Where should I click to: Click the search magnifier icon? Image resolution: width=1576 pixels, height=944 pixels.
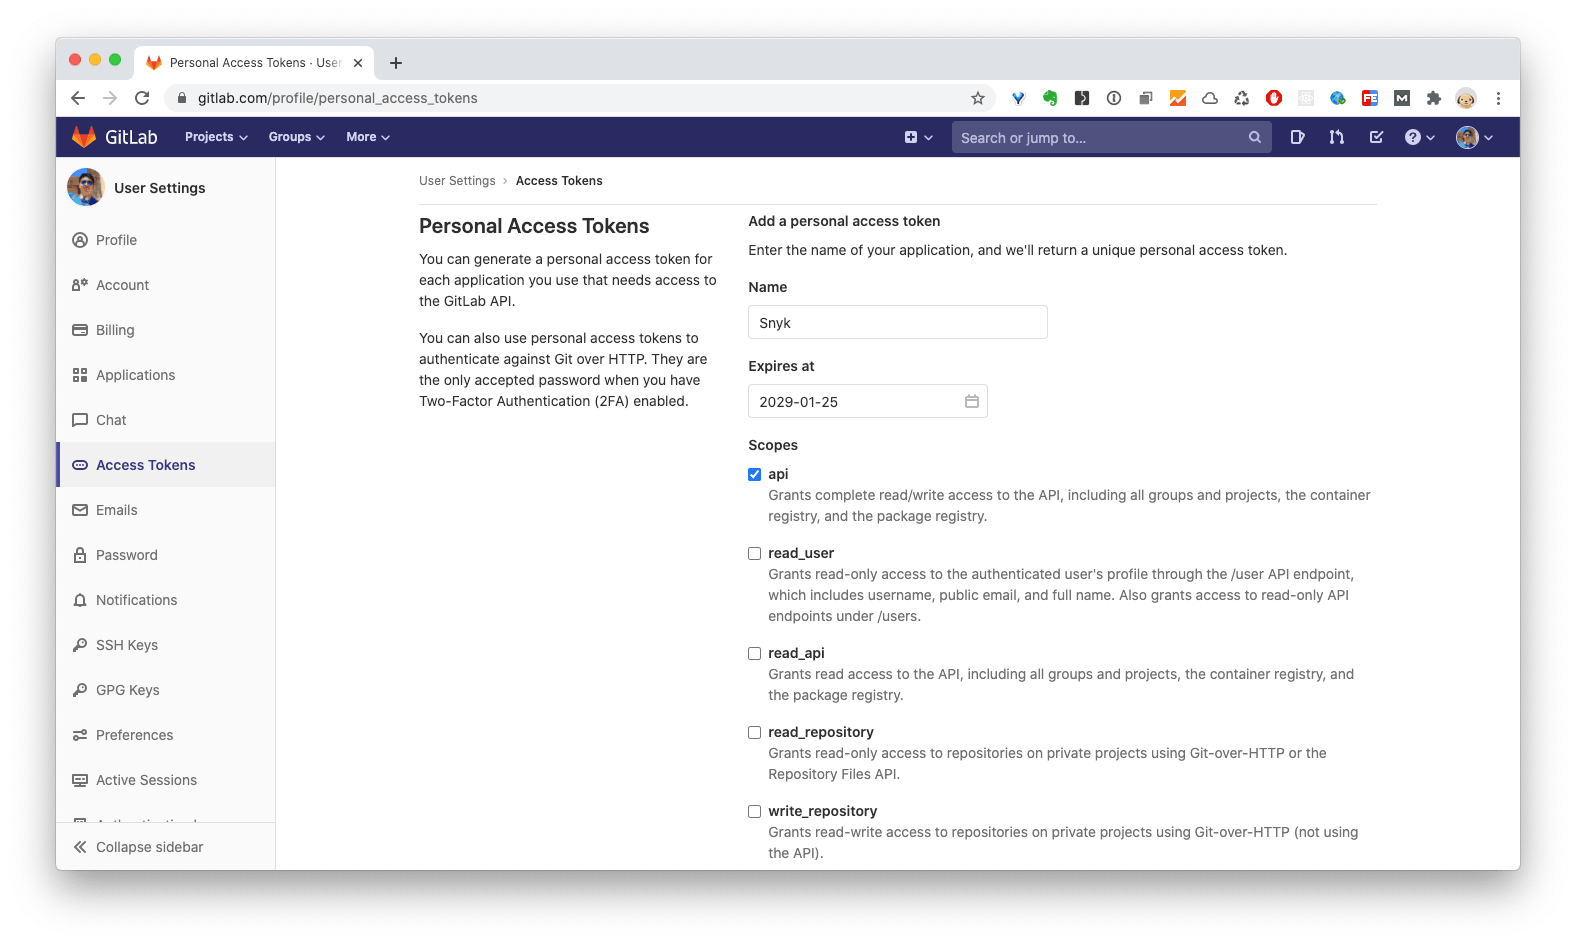1254,137
